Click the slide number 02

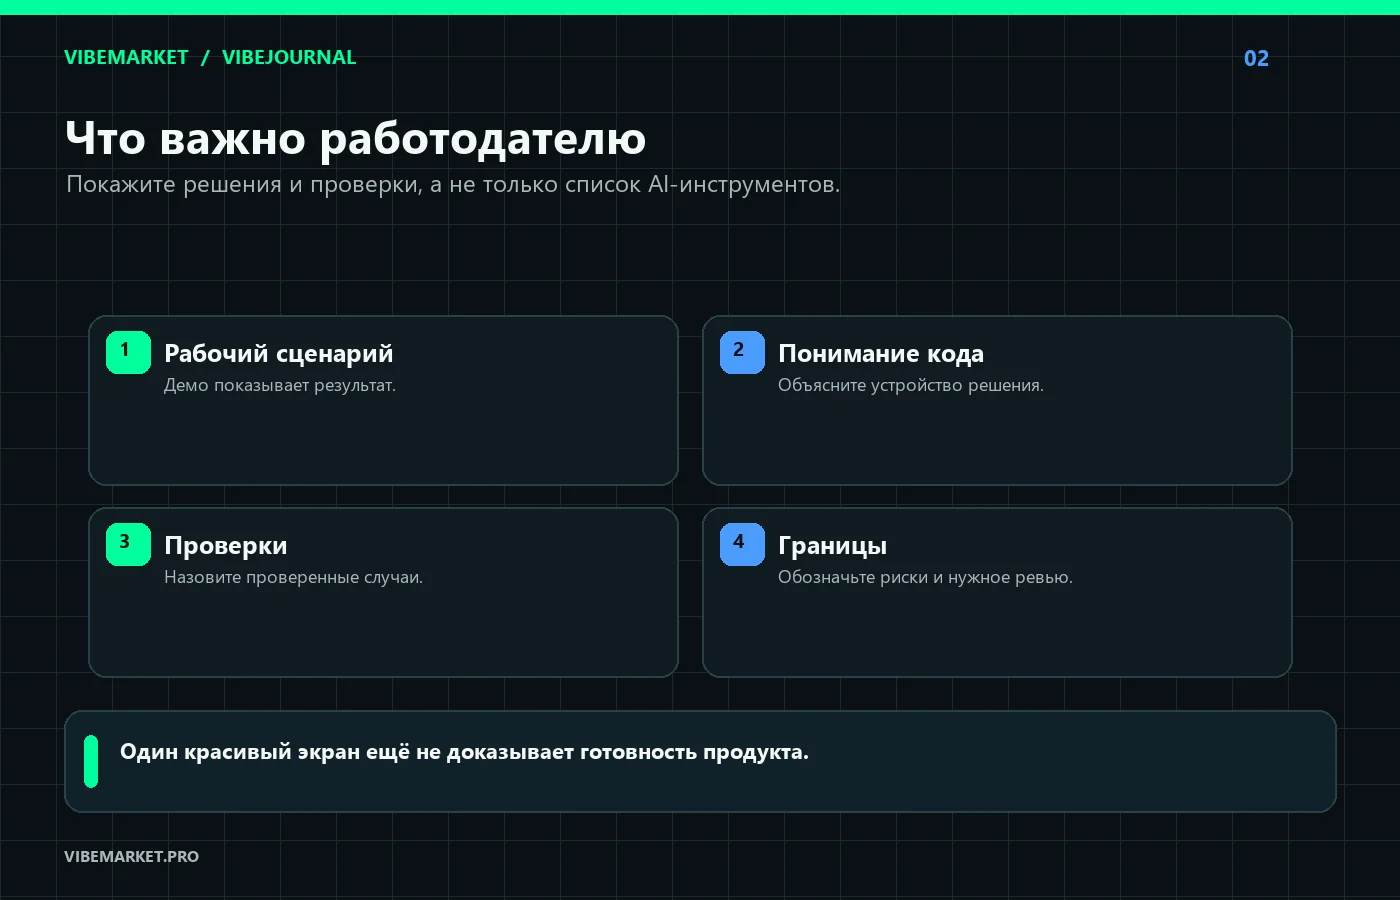(1256, 58)
